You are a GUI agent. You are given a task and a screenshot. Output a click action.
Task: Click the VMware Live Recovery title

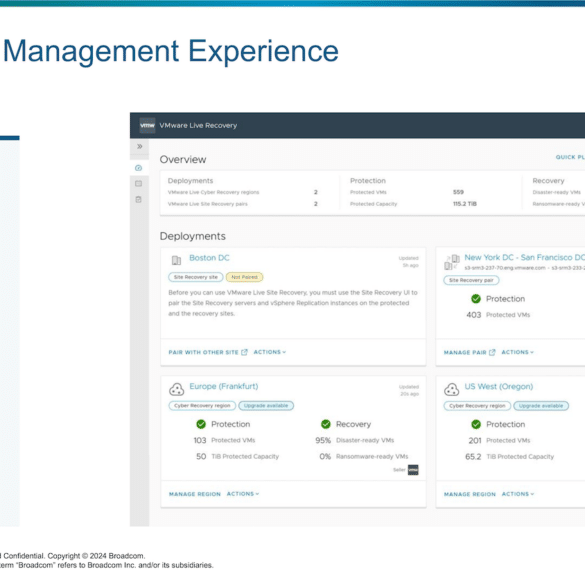(198, 125)
